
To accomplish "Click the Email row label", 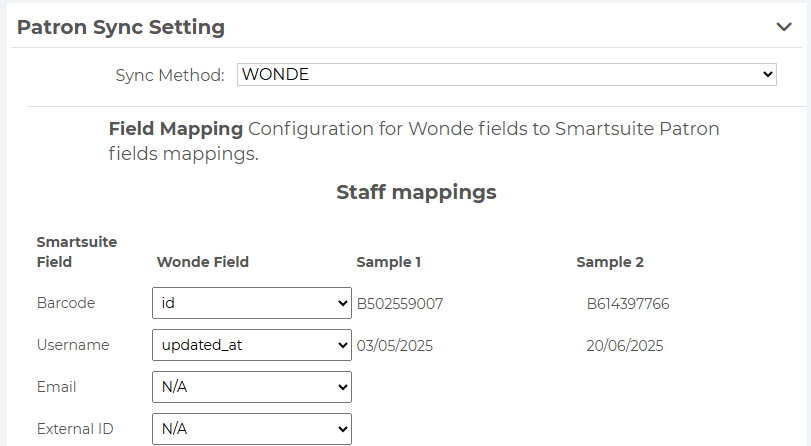I will pos(56,387).
